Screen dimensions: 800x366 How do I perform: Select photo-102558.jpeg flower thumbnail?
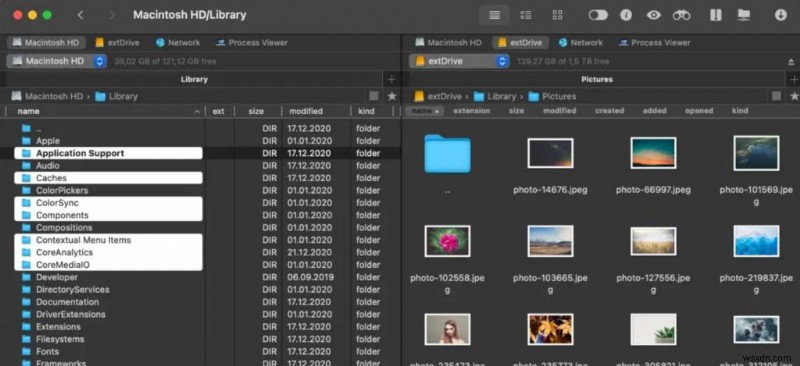coord(447,241)
